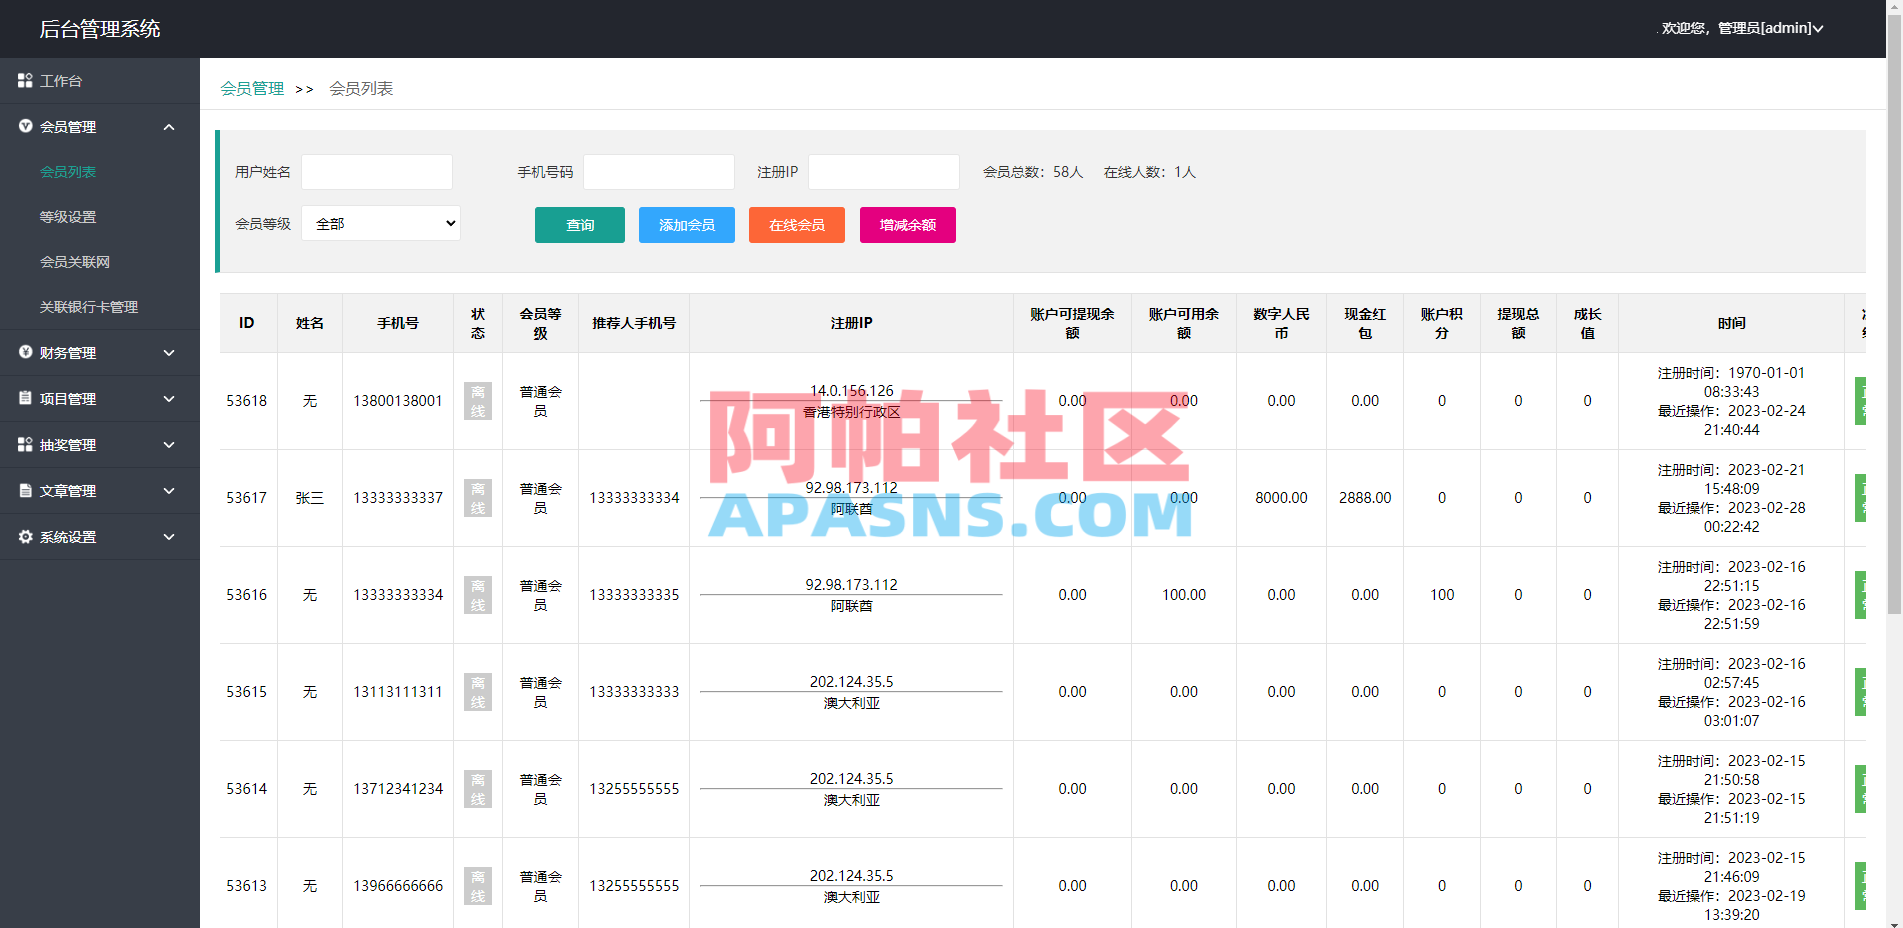Screen dimensions: 1903x928
Task: Click the 抽奖管理 lottery management icon
Action: pyautogui.click(x=25, y=444)
